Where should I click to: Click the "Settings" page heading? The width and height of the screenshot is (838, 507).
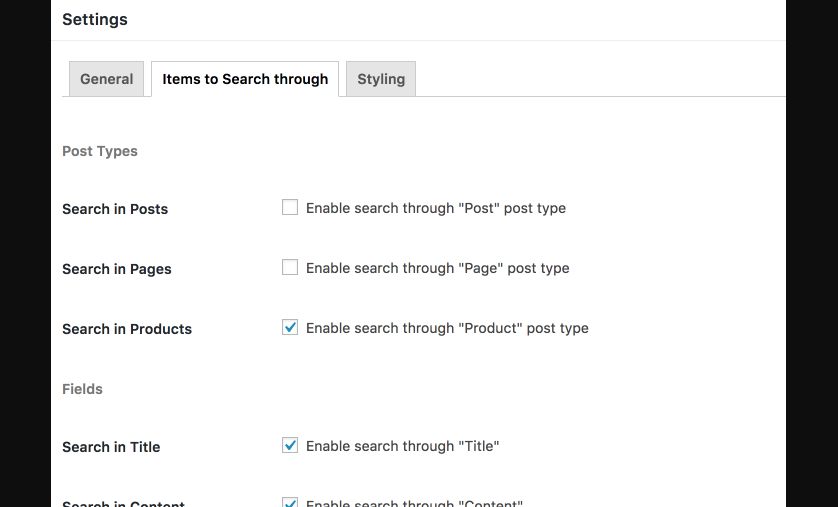[95, 19]
